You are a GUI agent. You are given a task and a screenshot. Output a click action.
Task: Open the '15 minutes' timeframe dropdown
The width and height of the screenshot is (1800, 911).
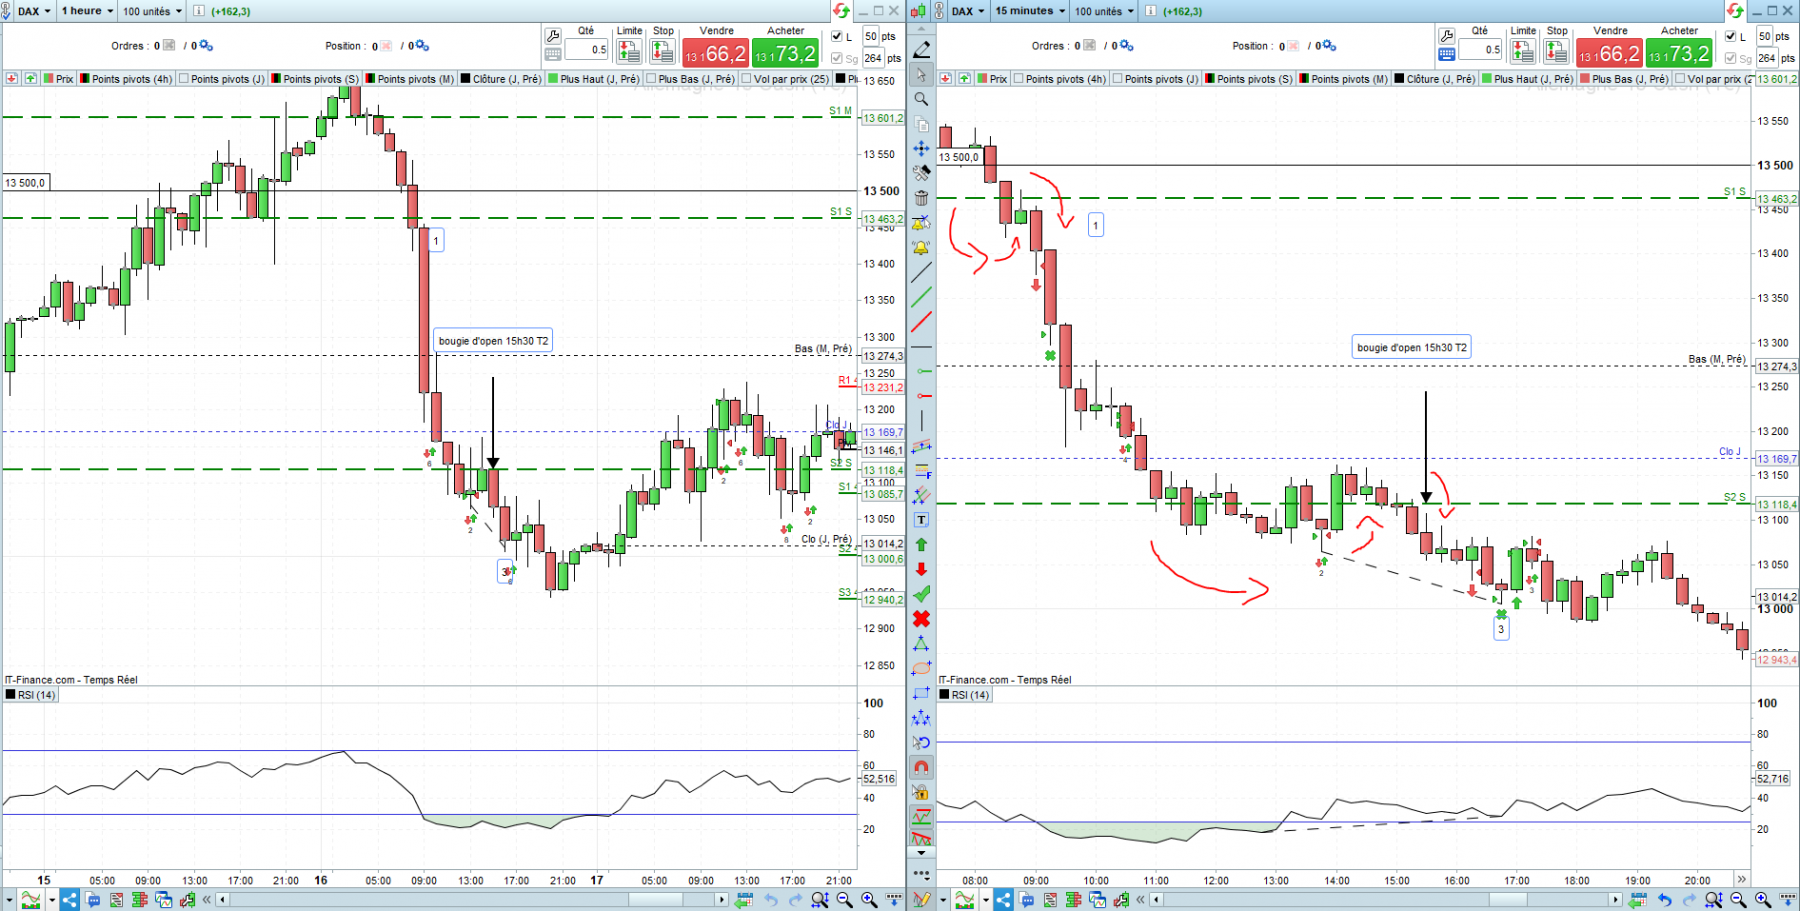click(x=1029, y=11)
